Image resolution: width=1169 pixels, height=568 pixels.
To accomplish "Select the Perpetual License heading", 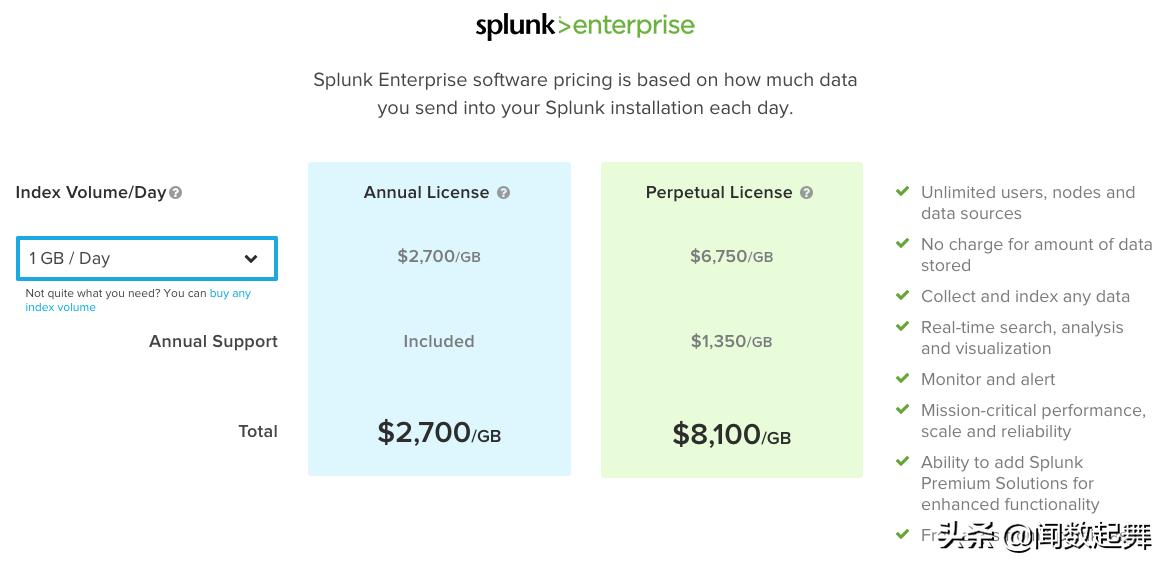I will click(x=719, y=192).
